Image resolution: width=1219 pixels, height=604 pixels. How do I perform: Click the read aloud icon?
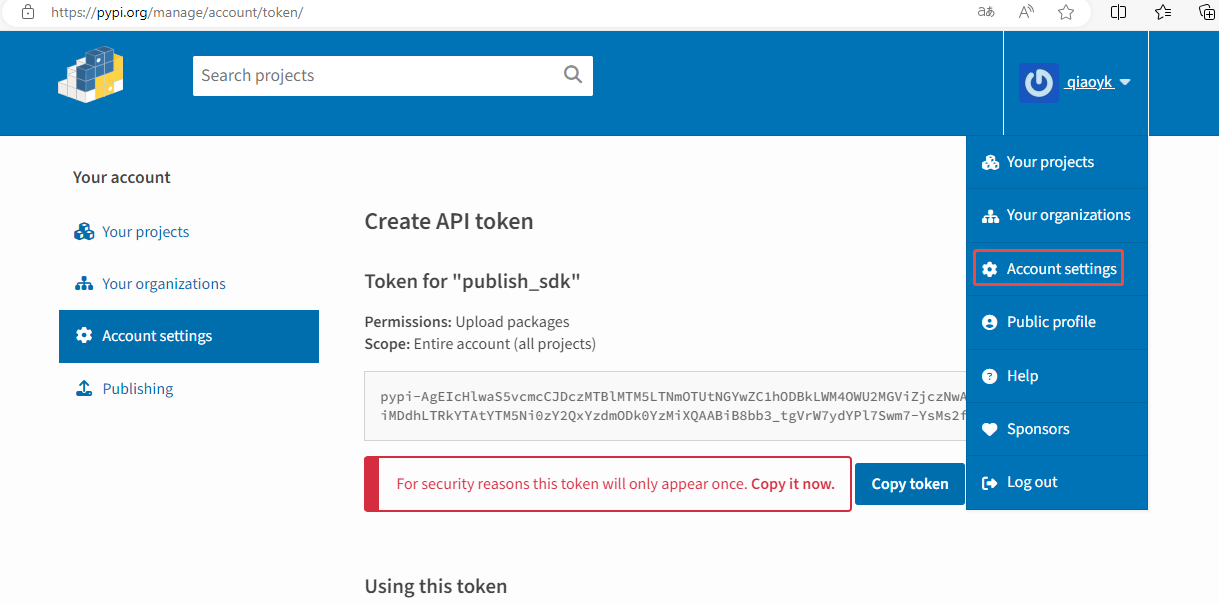[x=1026, y=12]
